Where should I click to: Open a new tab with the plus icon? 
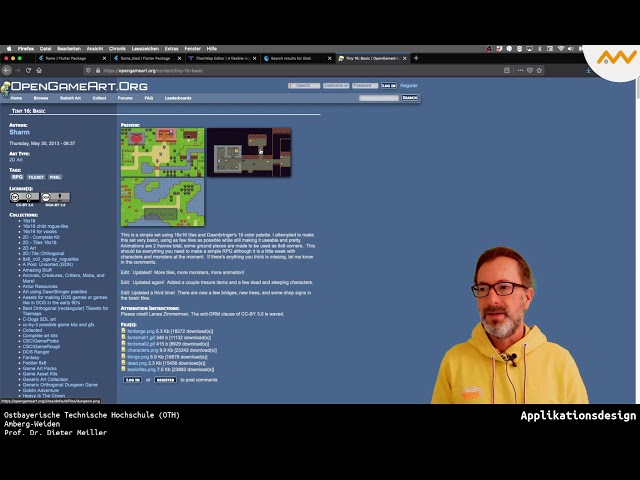click(x=416, y=58)
